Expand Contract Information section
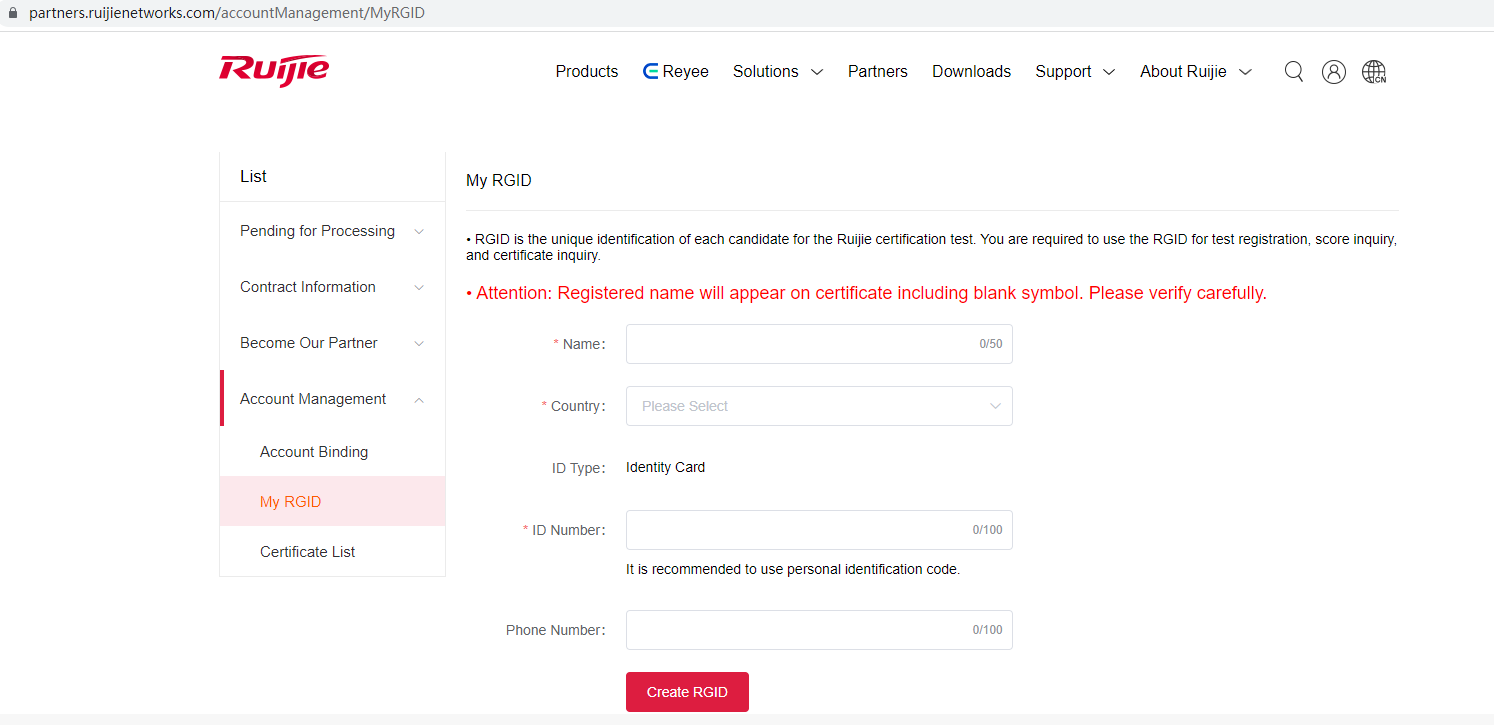The height and width of the screenshot is (725, 1494). coord(332,287)
